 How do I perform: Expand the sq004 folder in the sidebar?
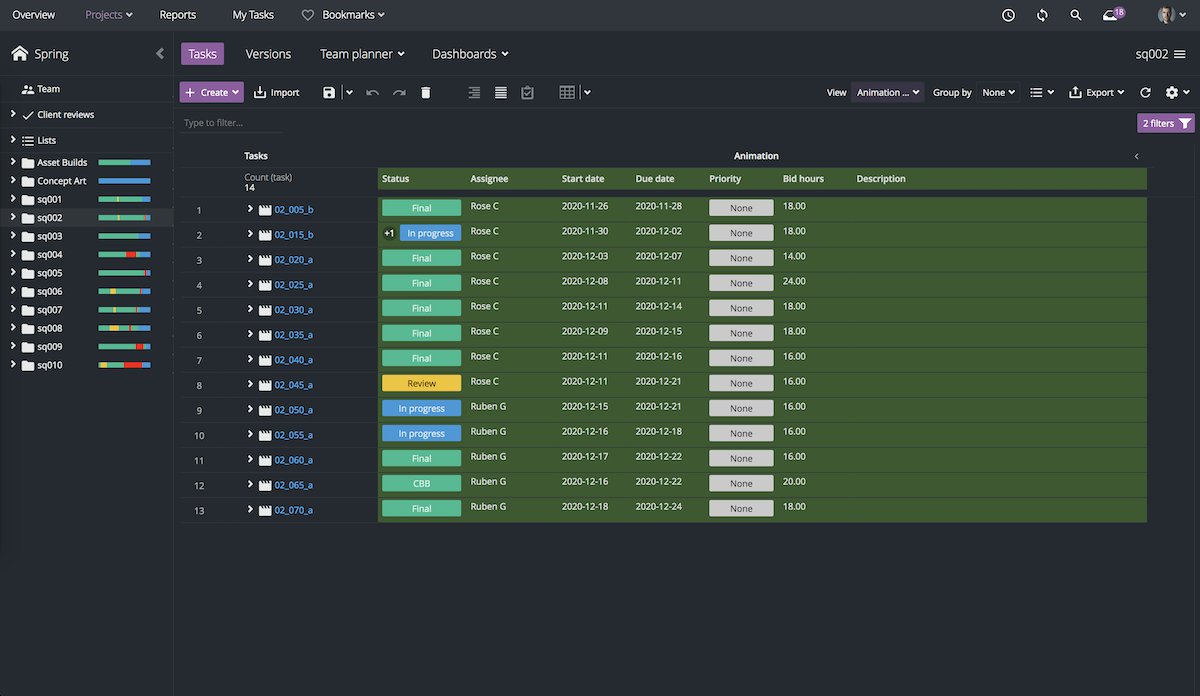click(14, 255)
